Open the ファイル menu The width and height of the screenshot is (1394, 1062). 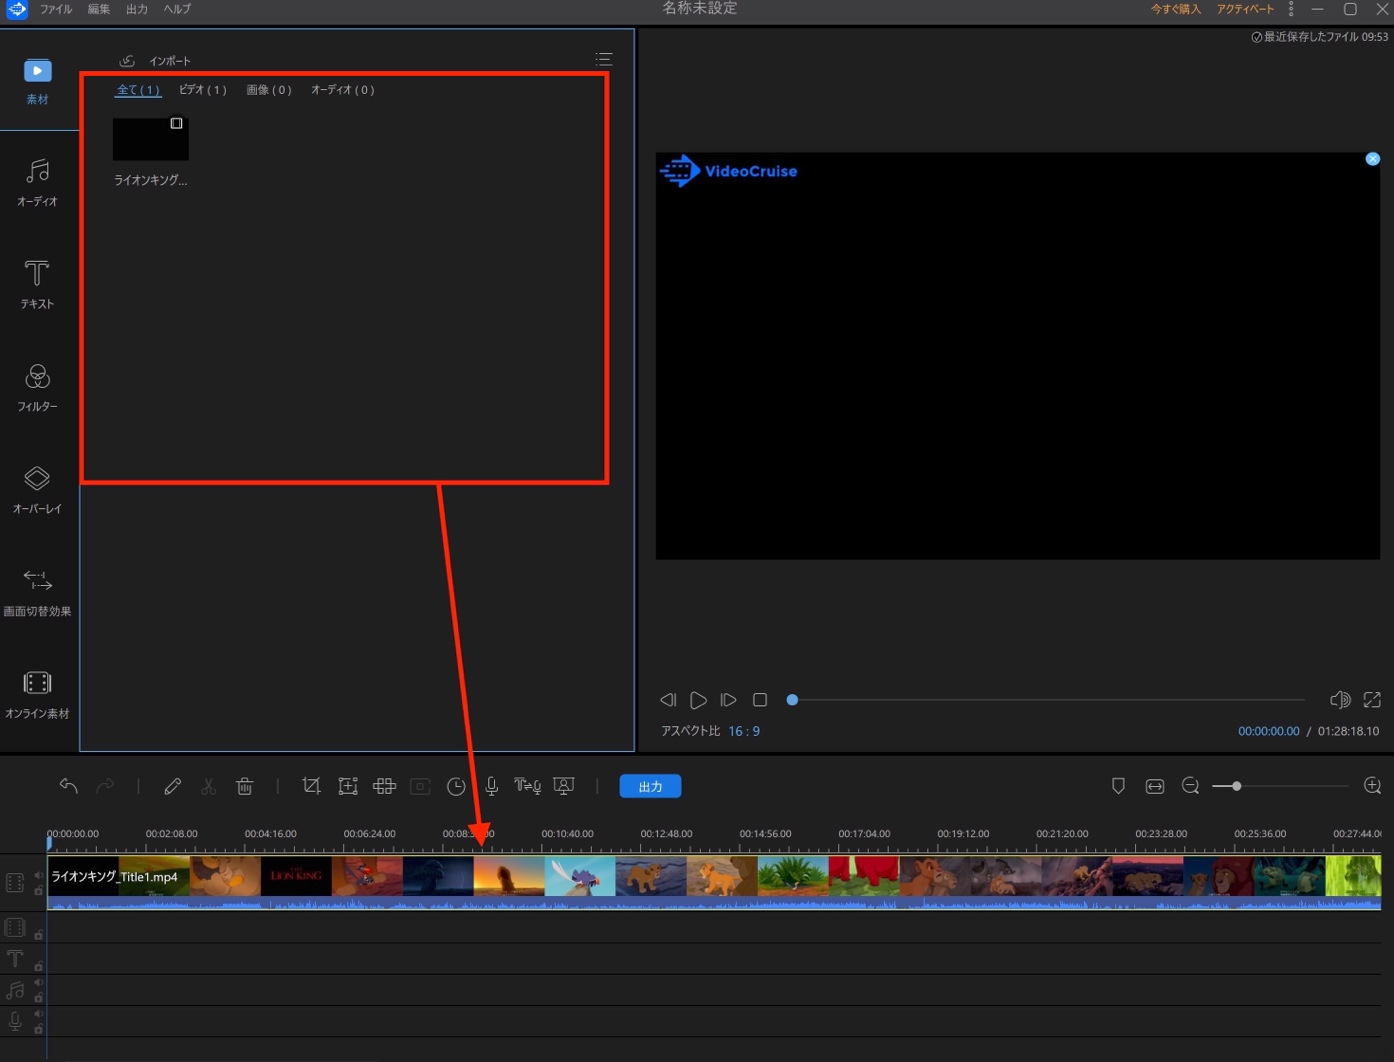click(56, 9)
